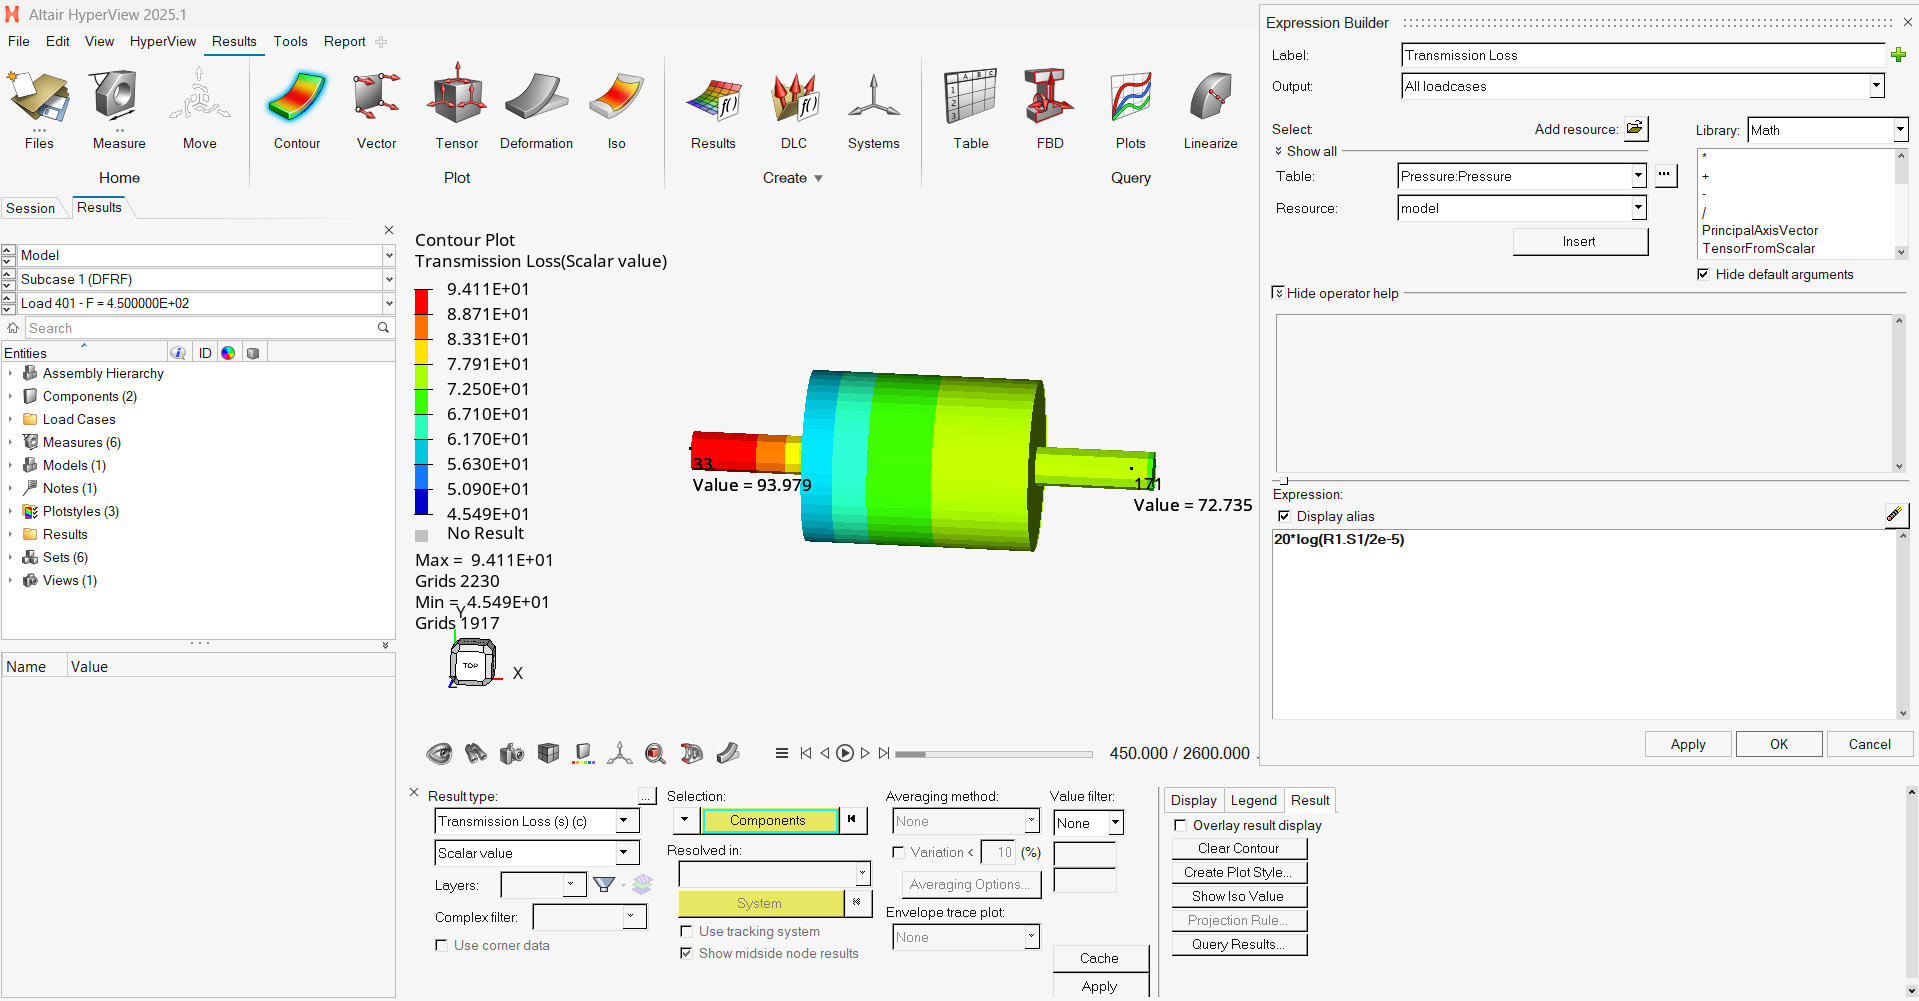The image size is (1919, 1001).
Task: Open the Subcase 1 (DFRF) dropdown
Action: (389, 279)
